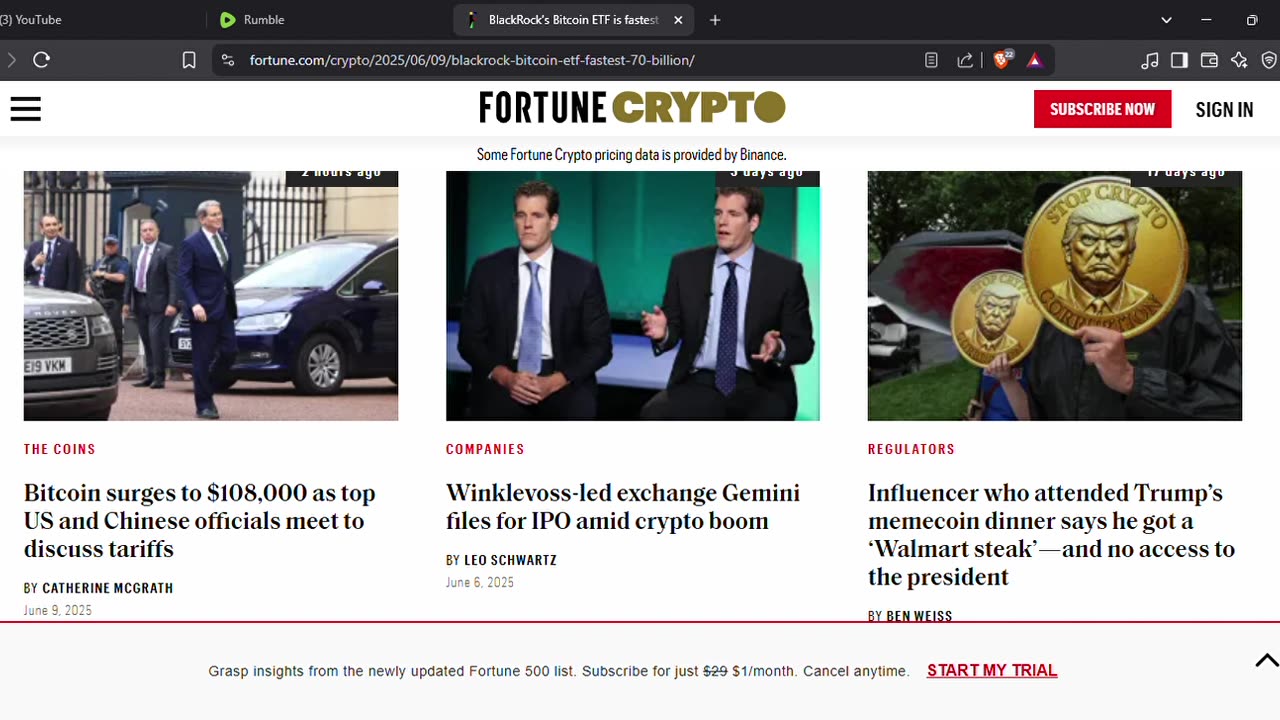The height and width of the screenshot is (720, 1280).
Task: View site information icon in address bar
Action: tap(228, 60)
